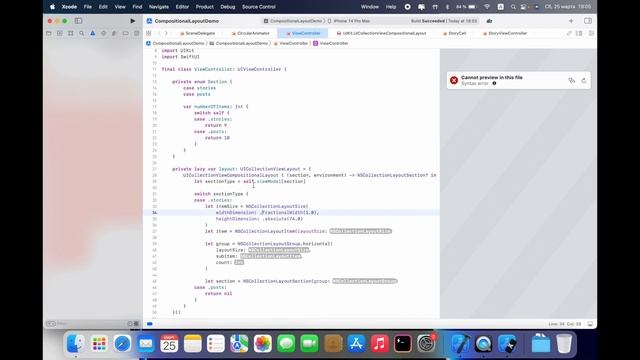The image size is (640, 360).
Task: Open the source control navigator
Action: click(x=60, y=33)
